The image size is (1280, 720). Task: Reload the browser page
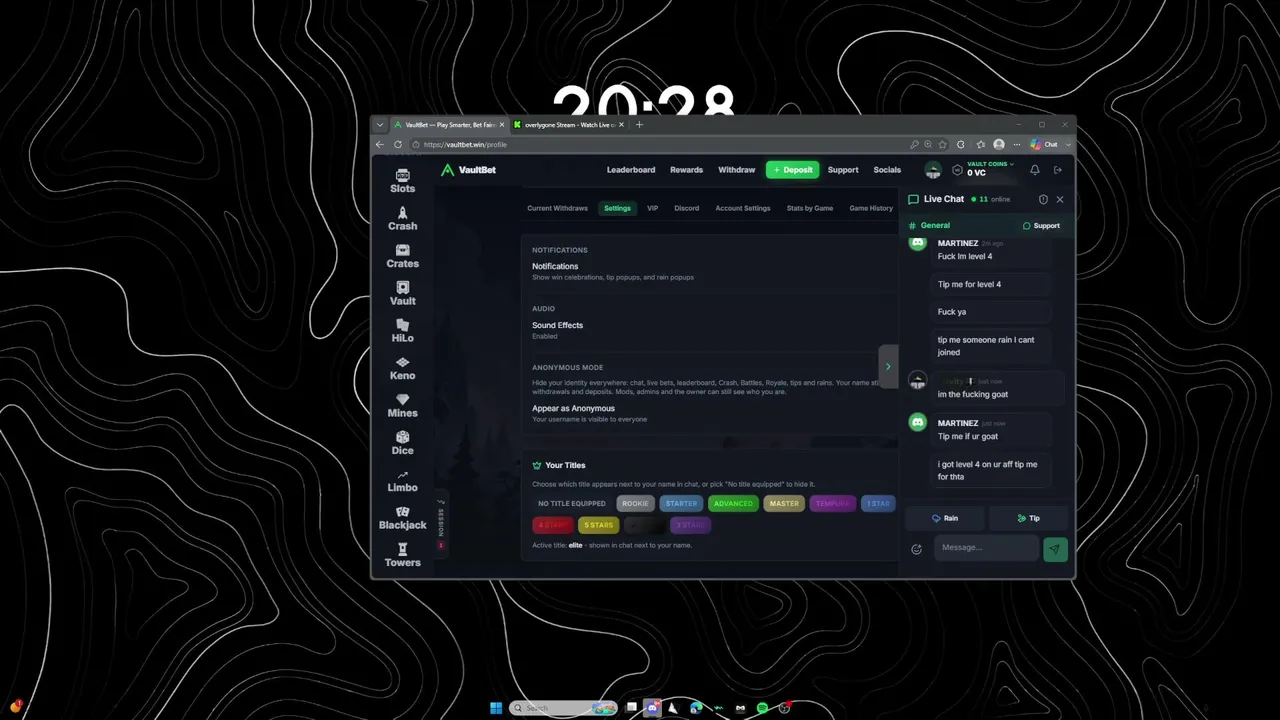(x=398, y=144)
